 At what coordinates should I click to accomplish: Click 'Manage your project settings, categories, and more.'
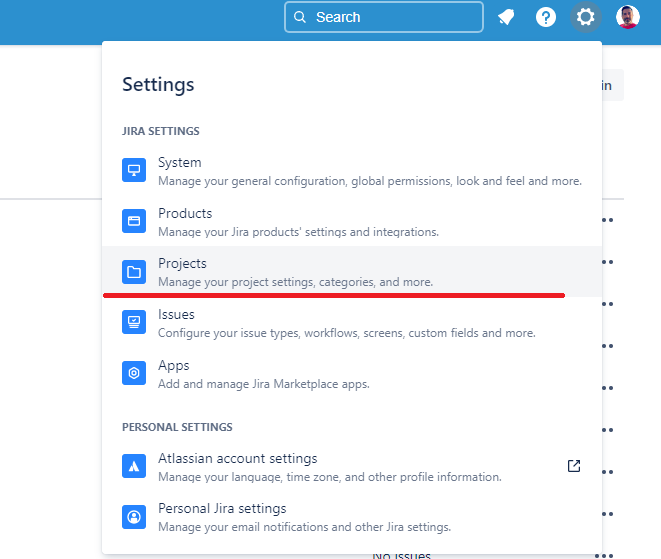coord(296,282)
